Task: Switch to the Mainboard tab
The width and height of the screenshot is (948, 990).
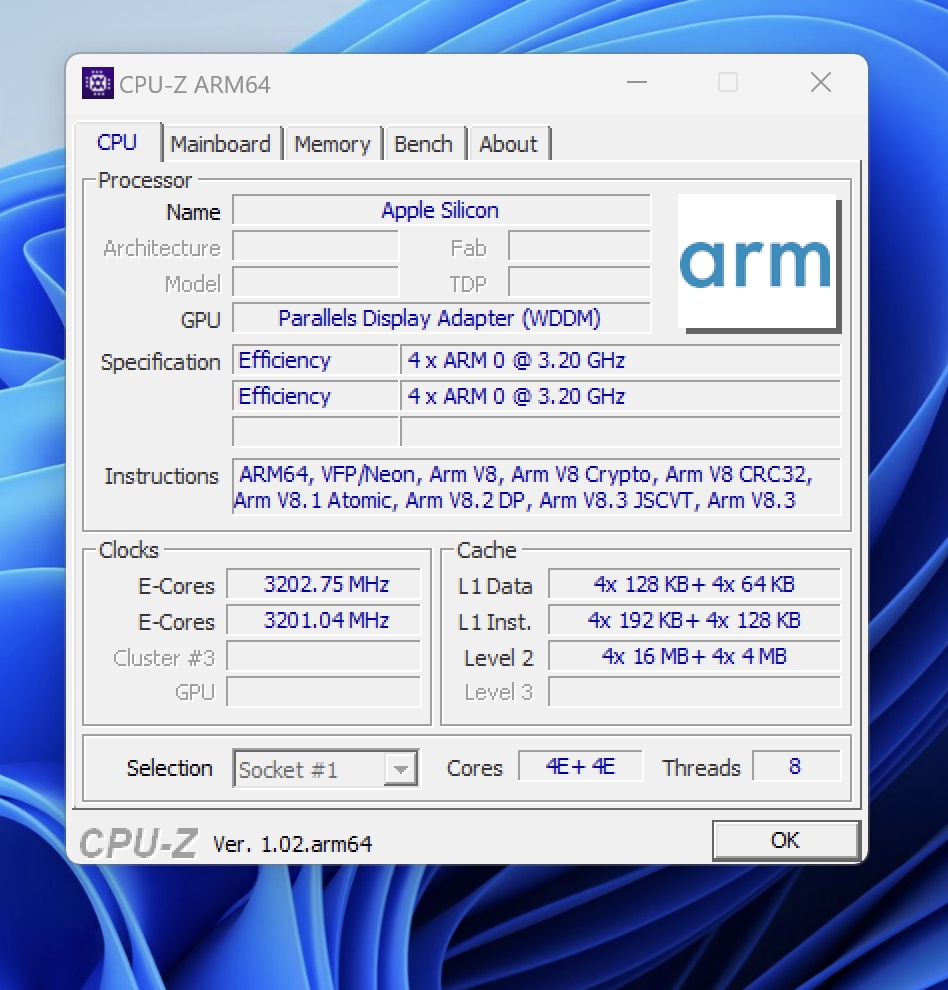Action: 220,144
